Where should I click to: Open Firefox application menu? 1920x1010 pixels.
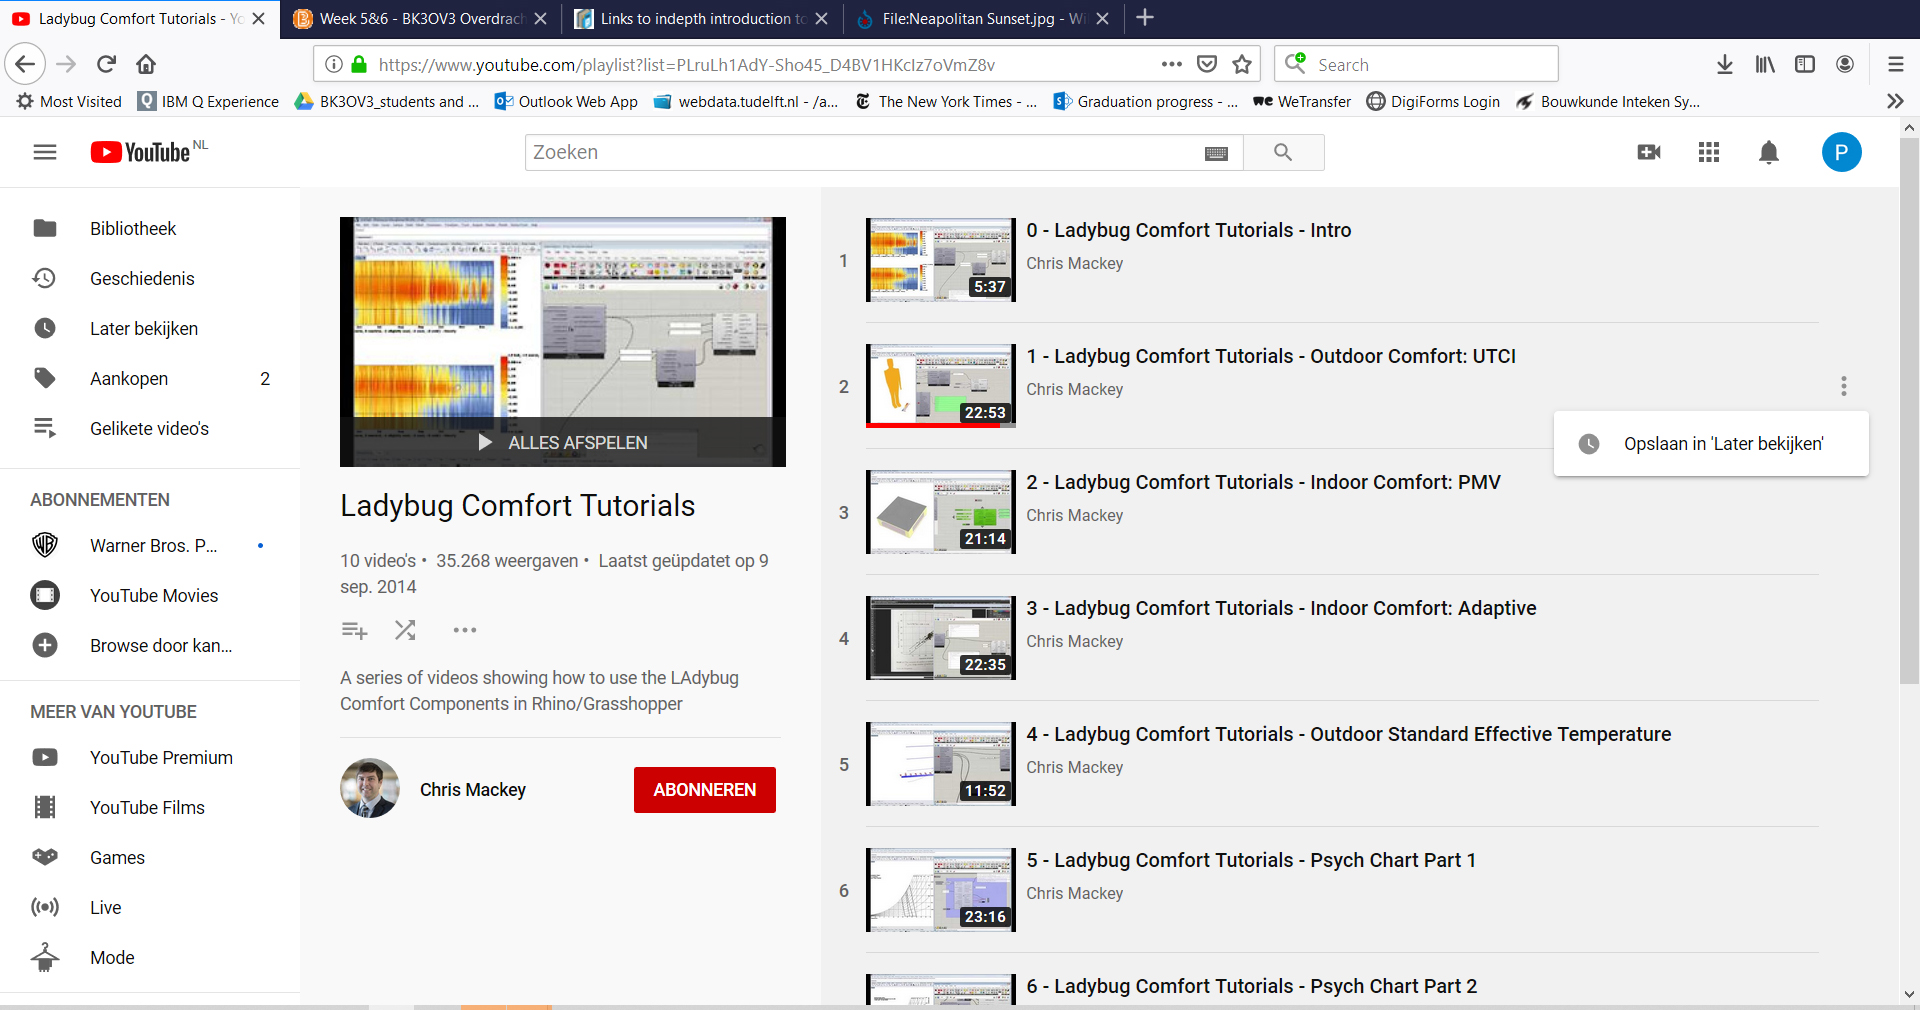(1895, 64)
